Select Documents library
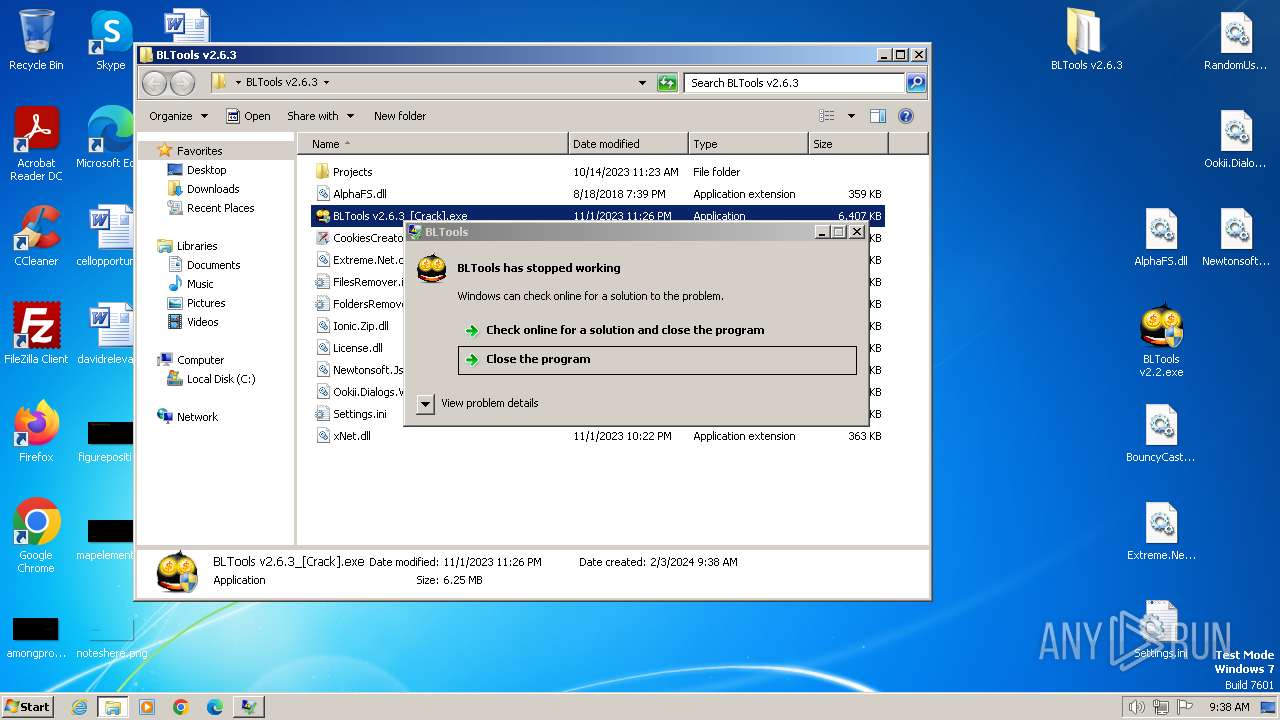Screen dimensions: 1280x720 pos(213,265)
